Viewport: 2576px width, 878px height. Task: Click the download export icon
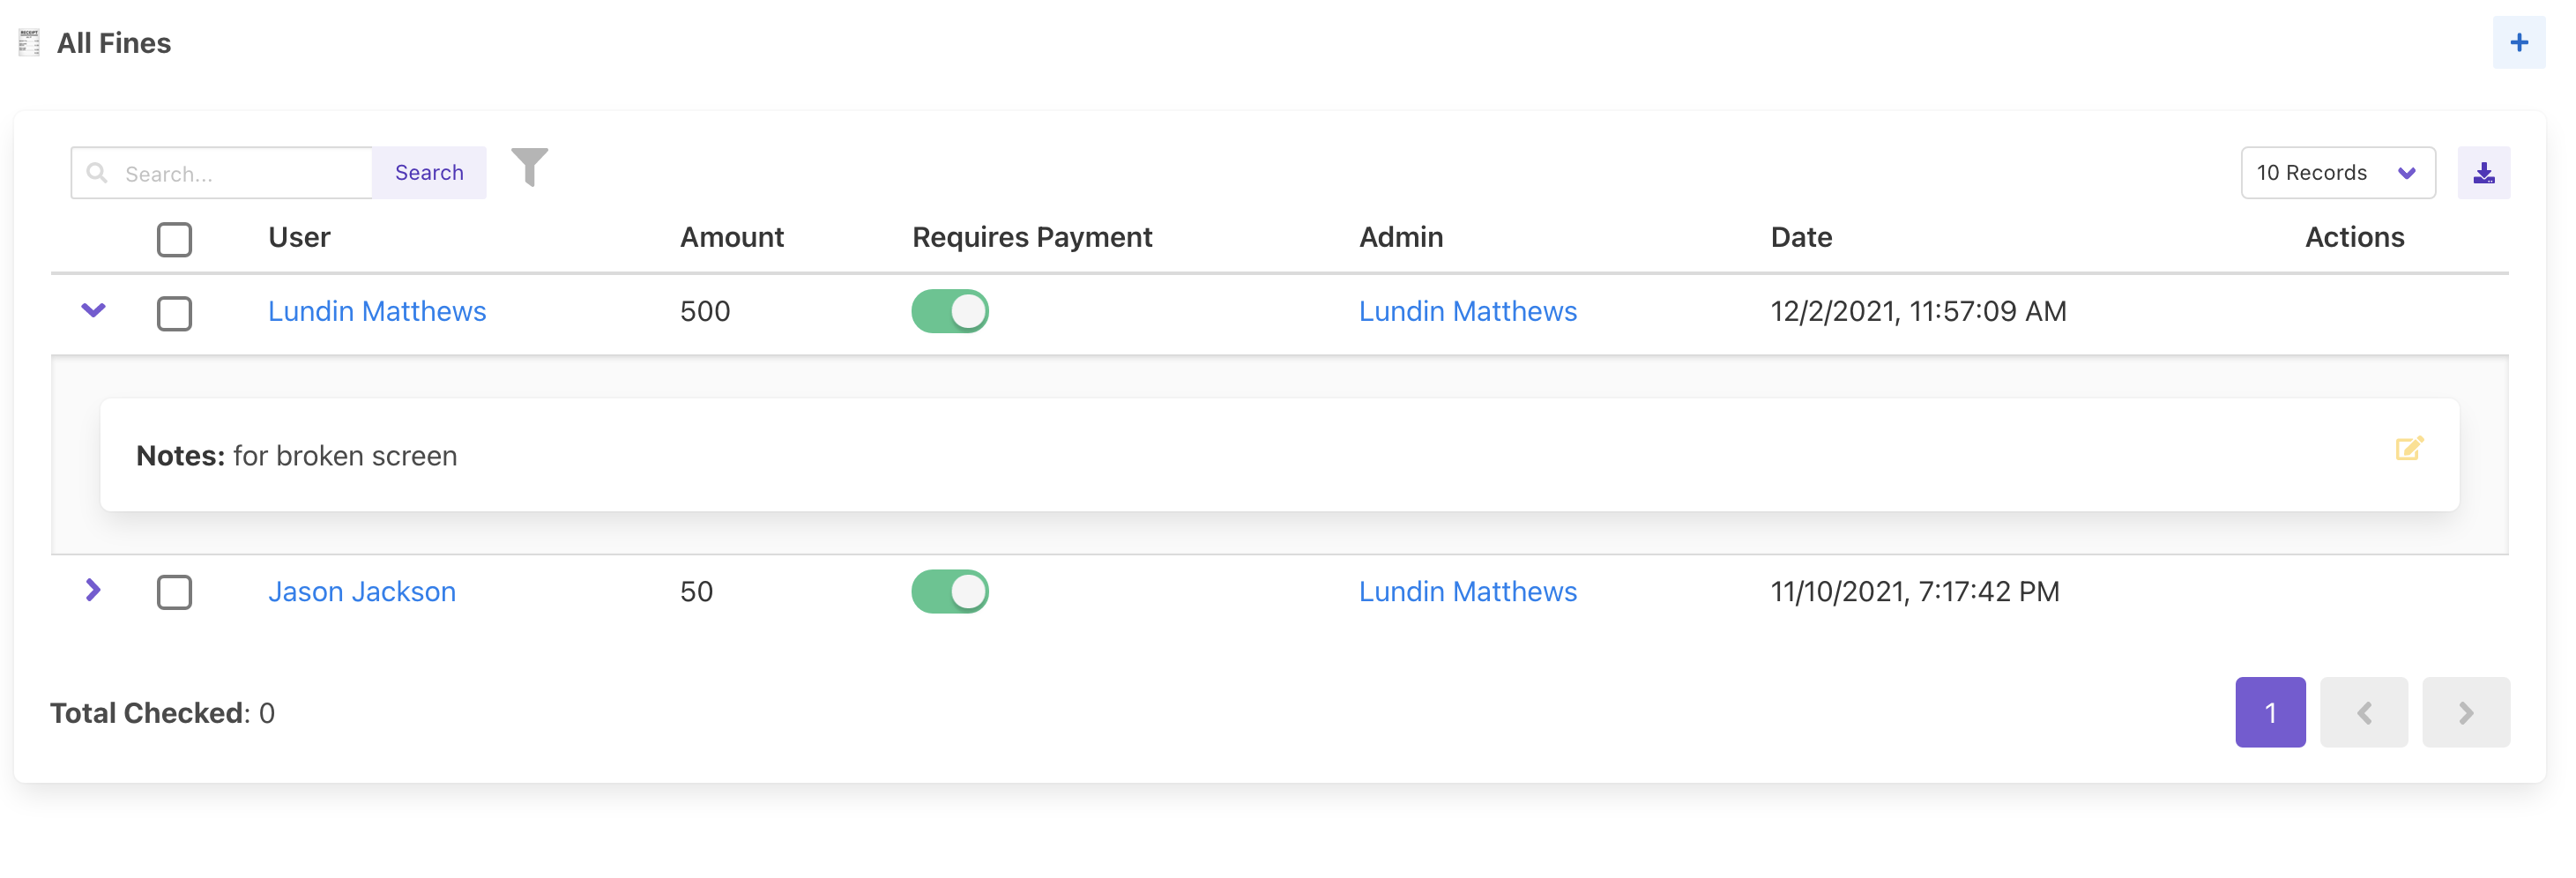[2483, 173]
